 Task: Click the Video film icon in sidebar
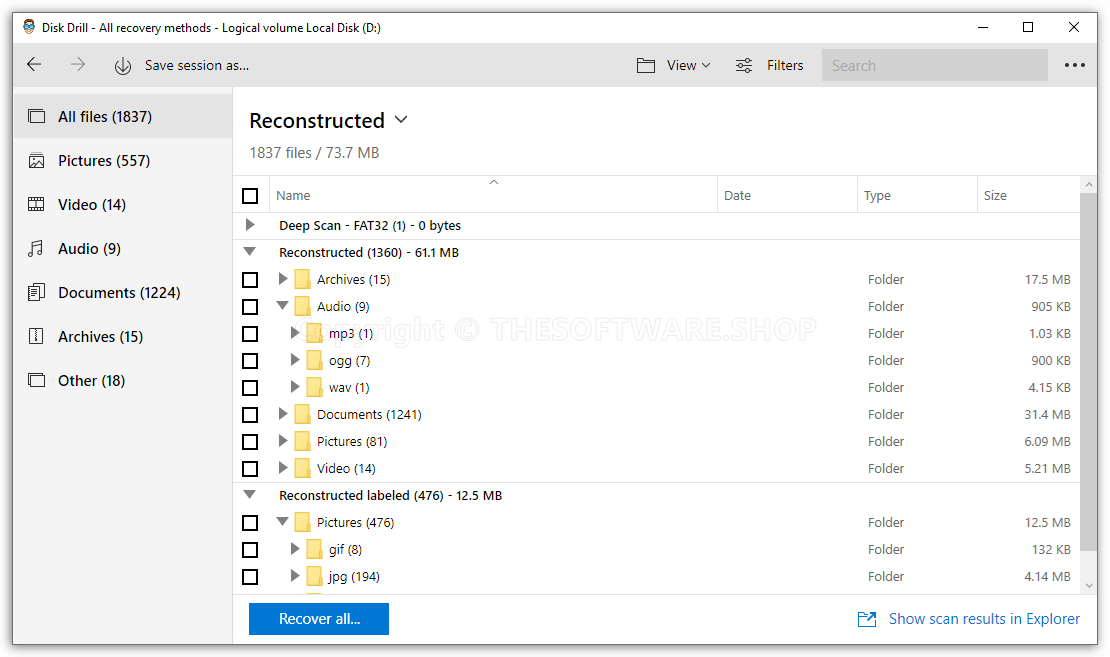pos(37,205)
